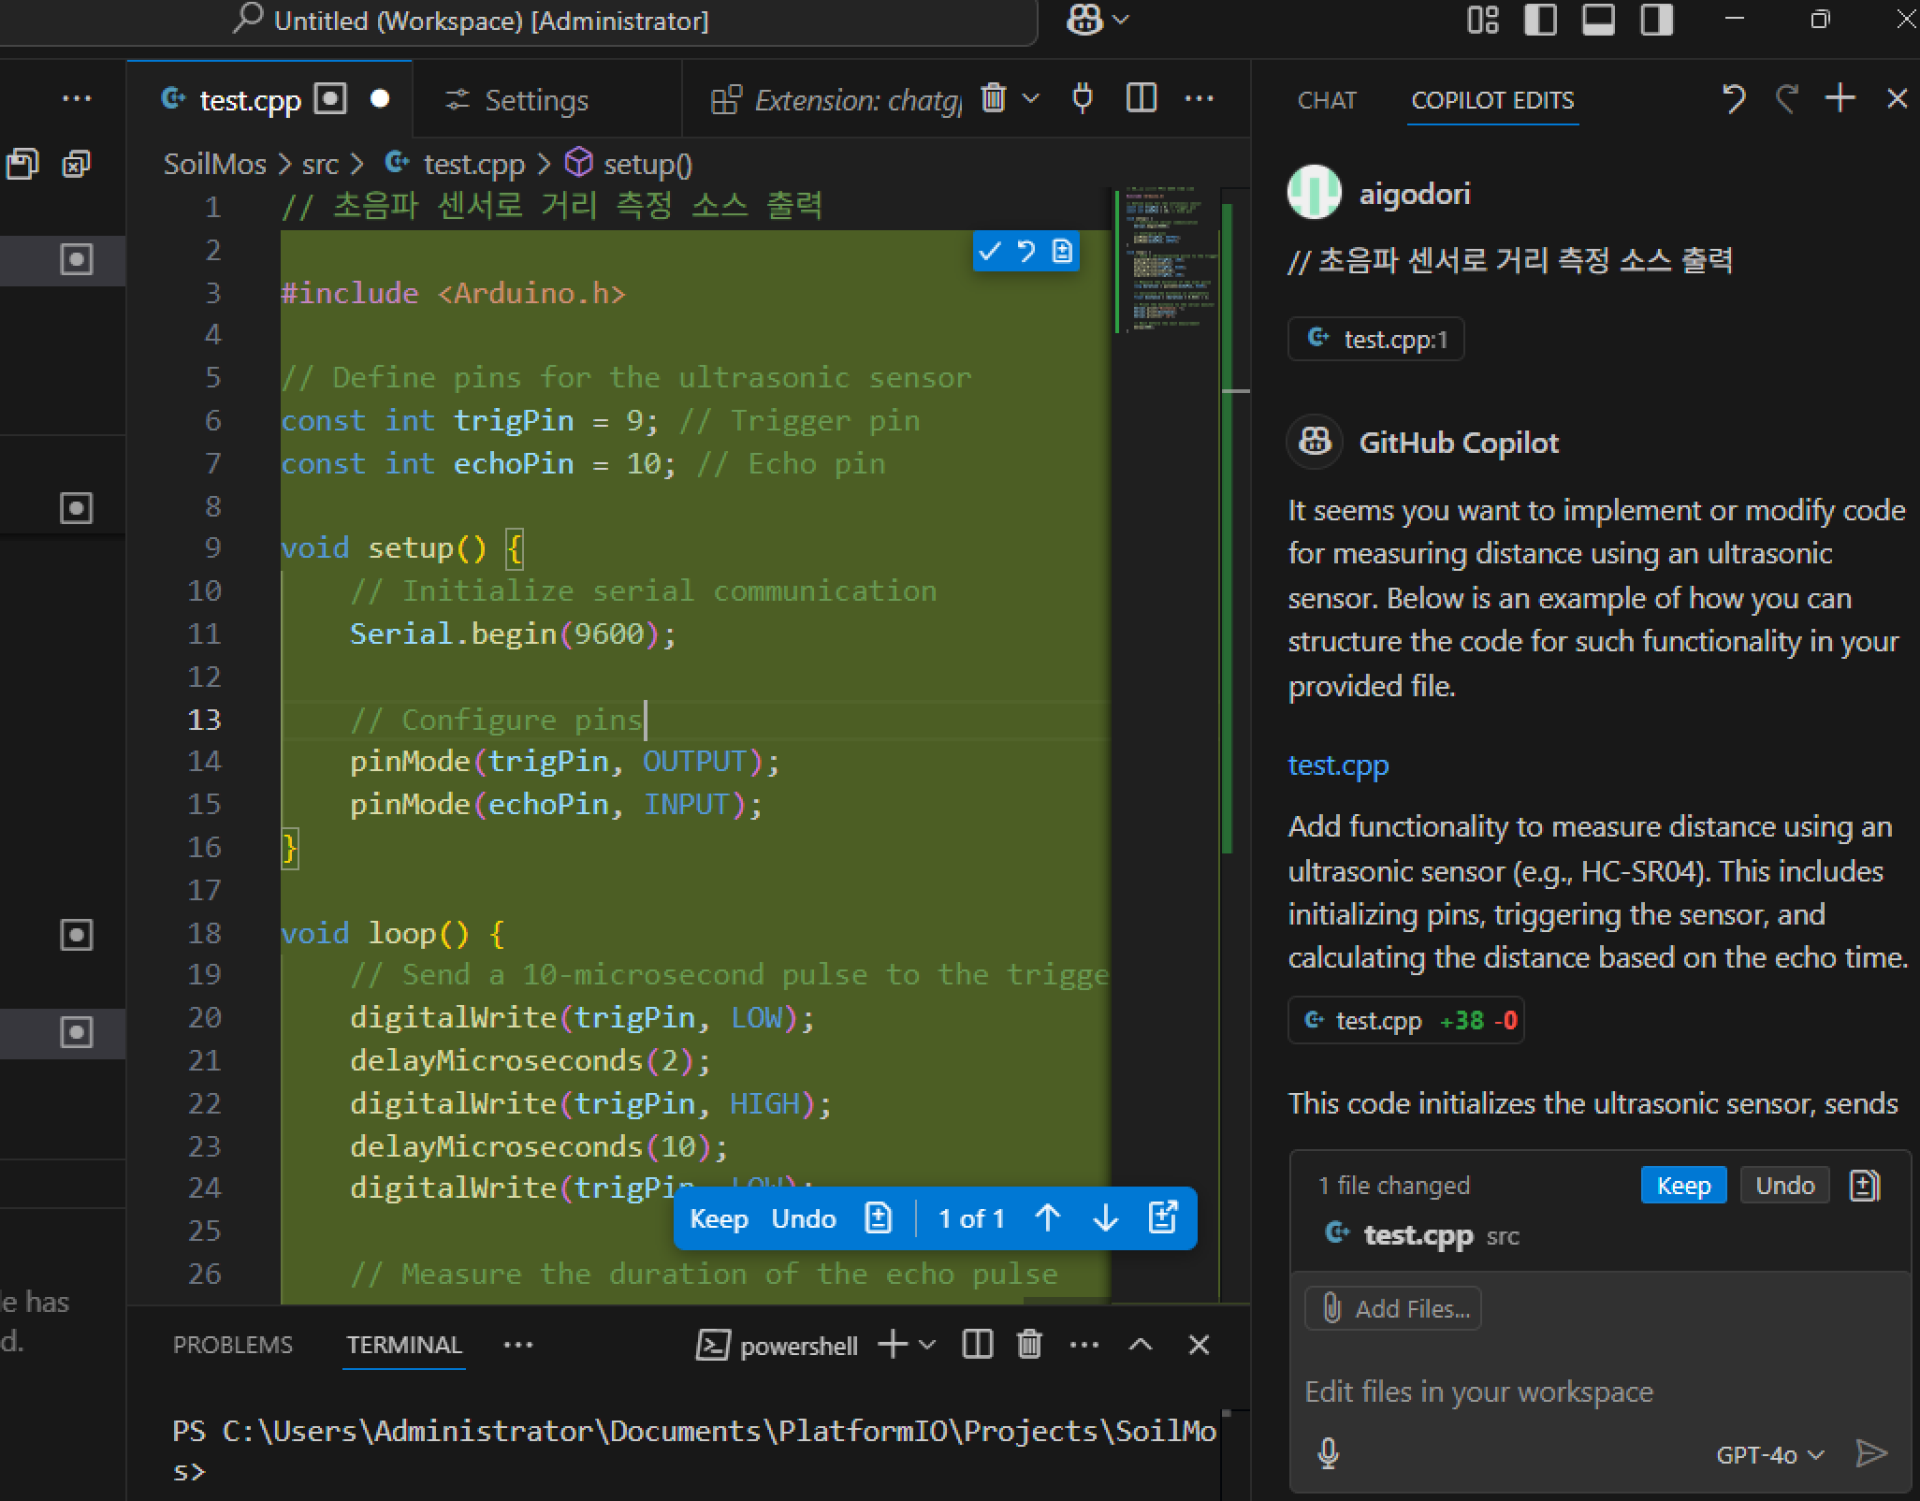Open test.cpp link in Copilot response
The image size is (1920, 1501).
click(x=1337, y=765)
